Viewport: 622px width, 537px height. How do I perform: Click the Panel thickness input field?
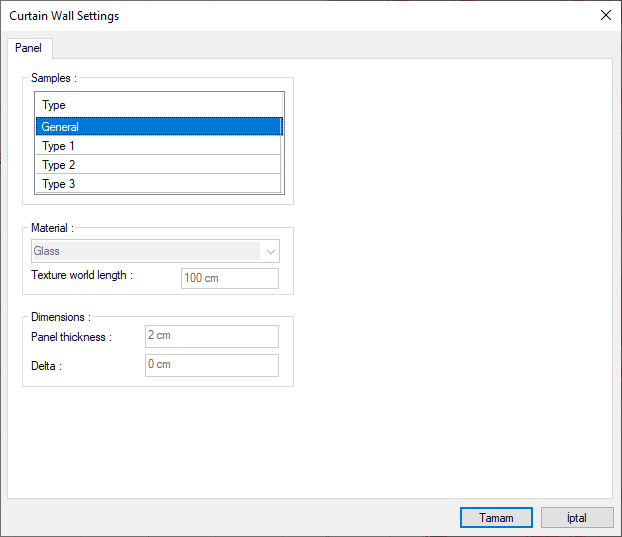click(x=211, y=336)
